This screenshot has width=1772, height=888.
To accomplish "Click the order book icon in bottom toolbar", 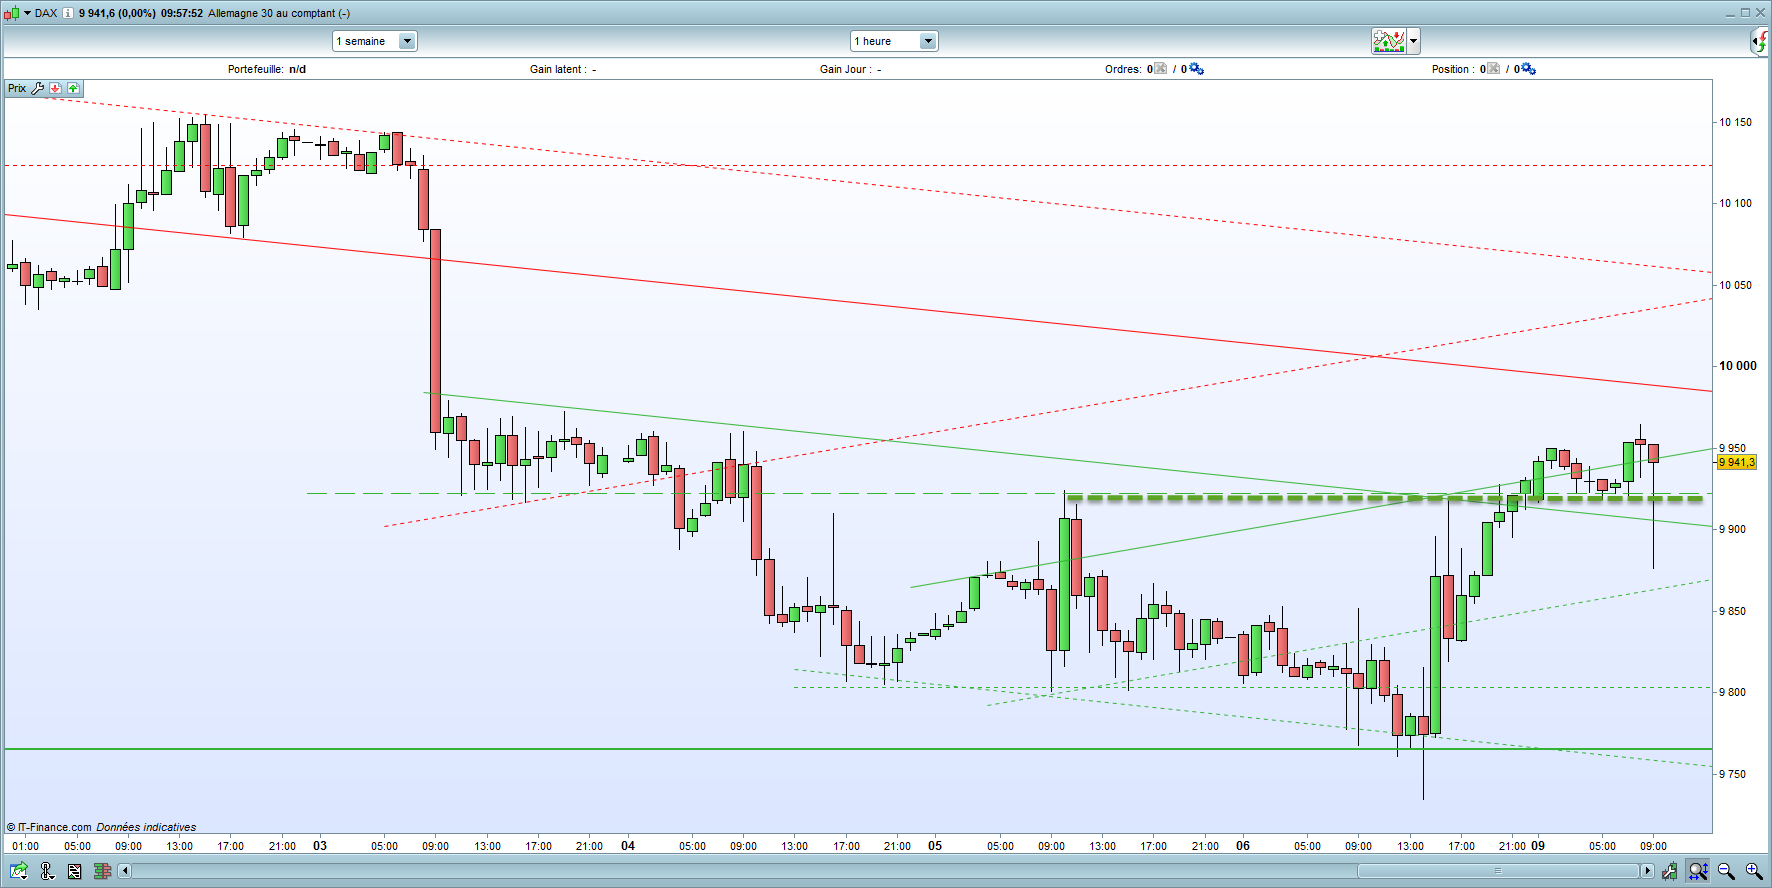I will coord(102,871).
